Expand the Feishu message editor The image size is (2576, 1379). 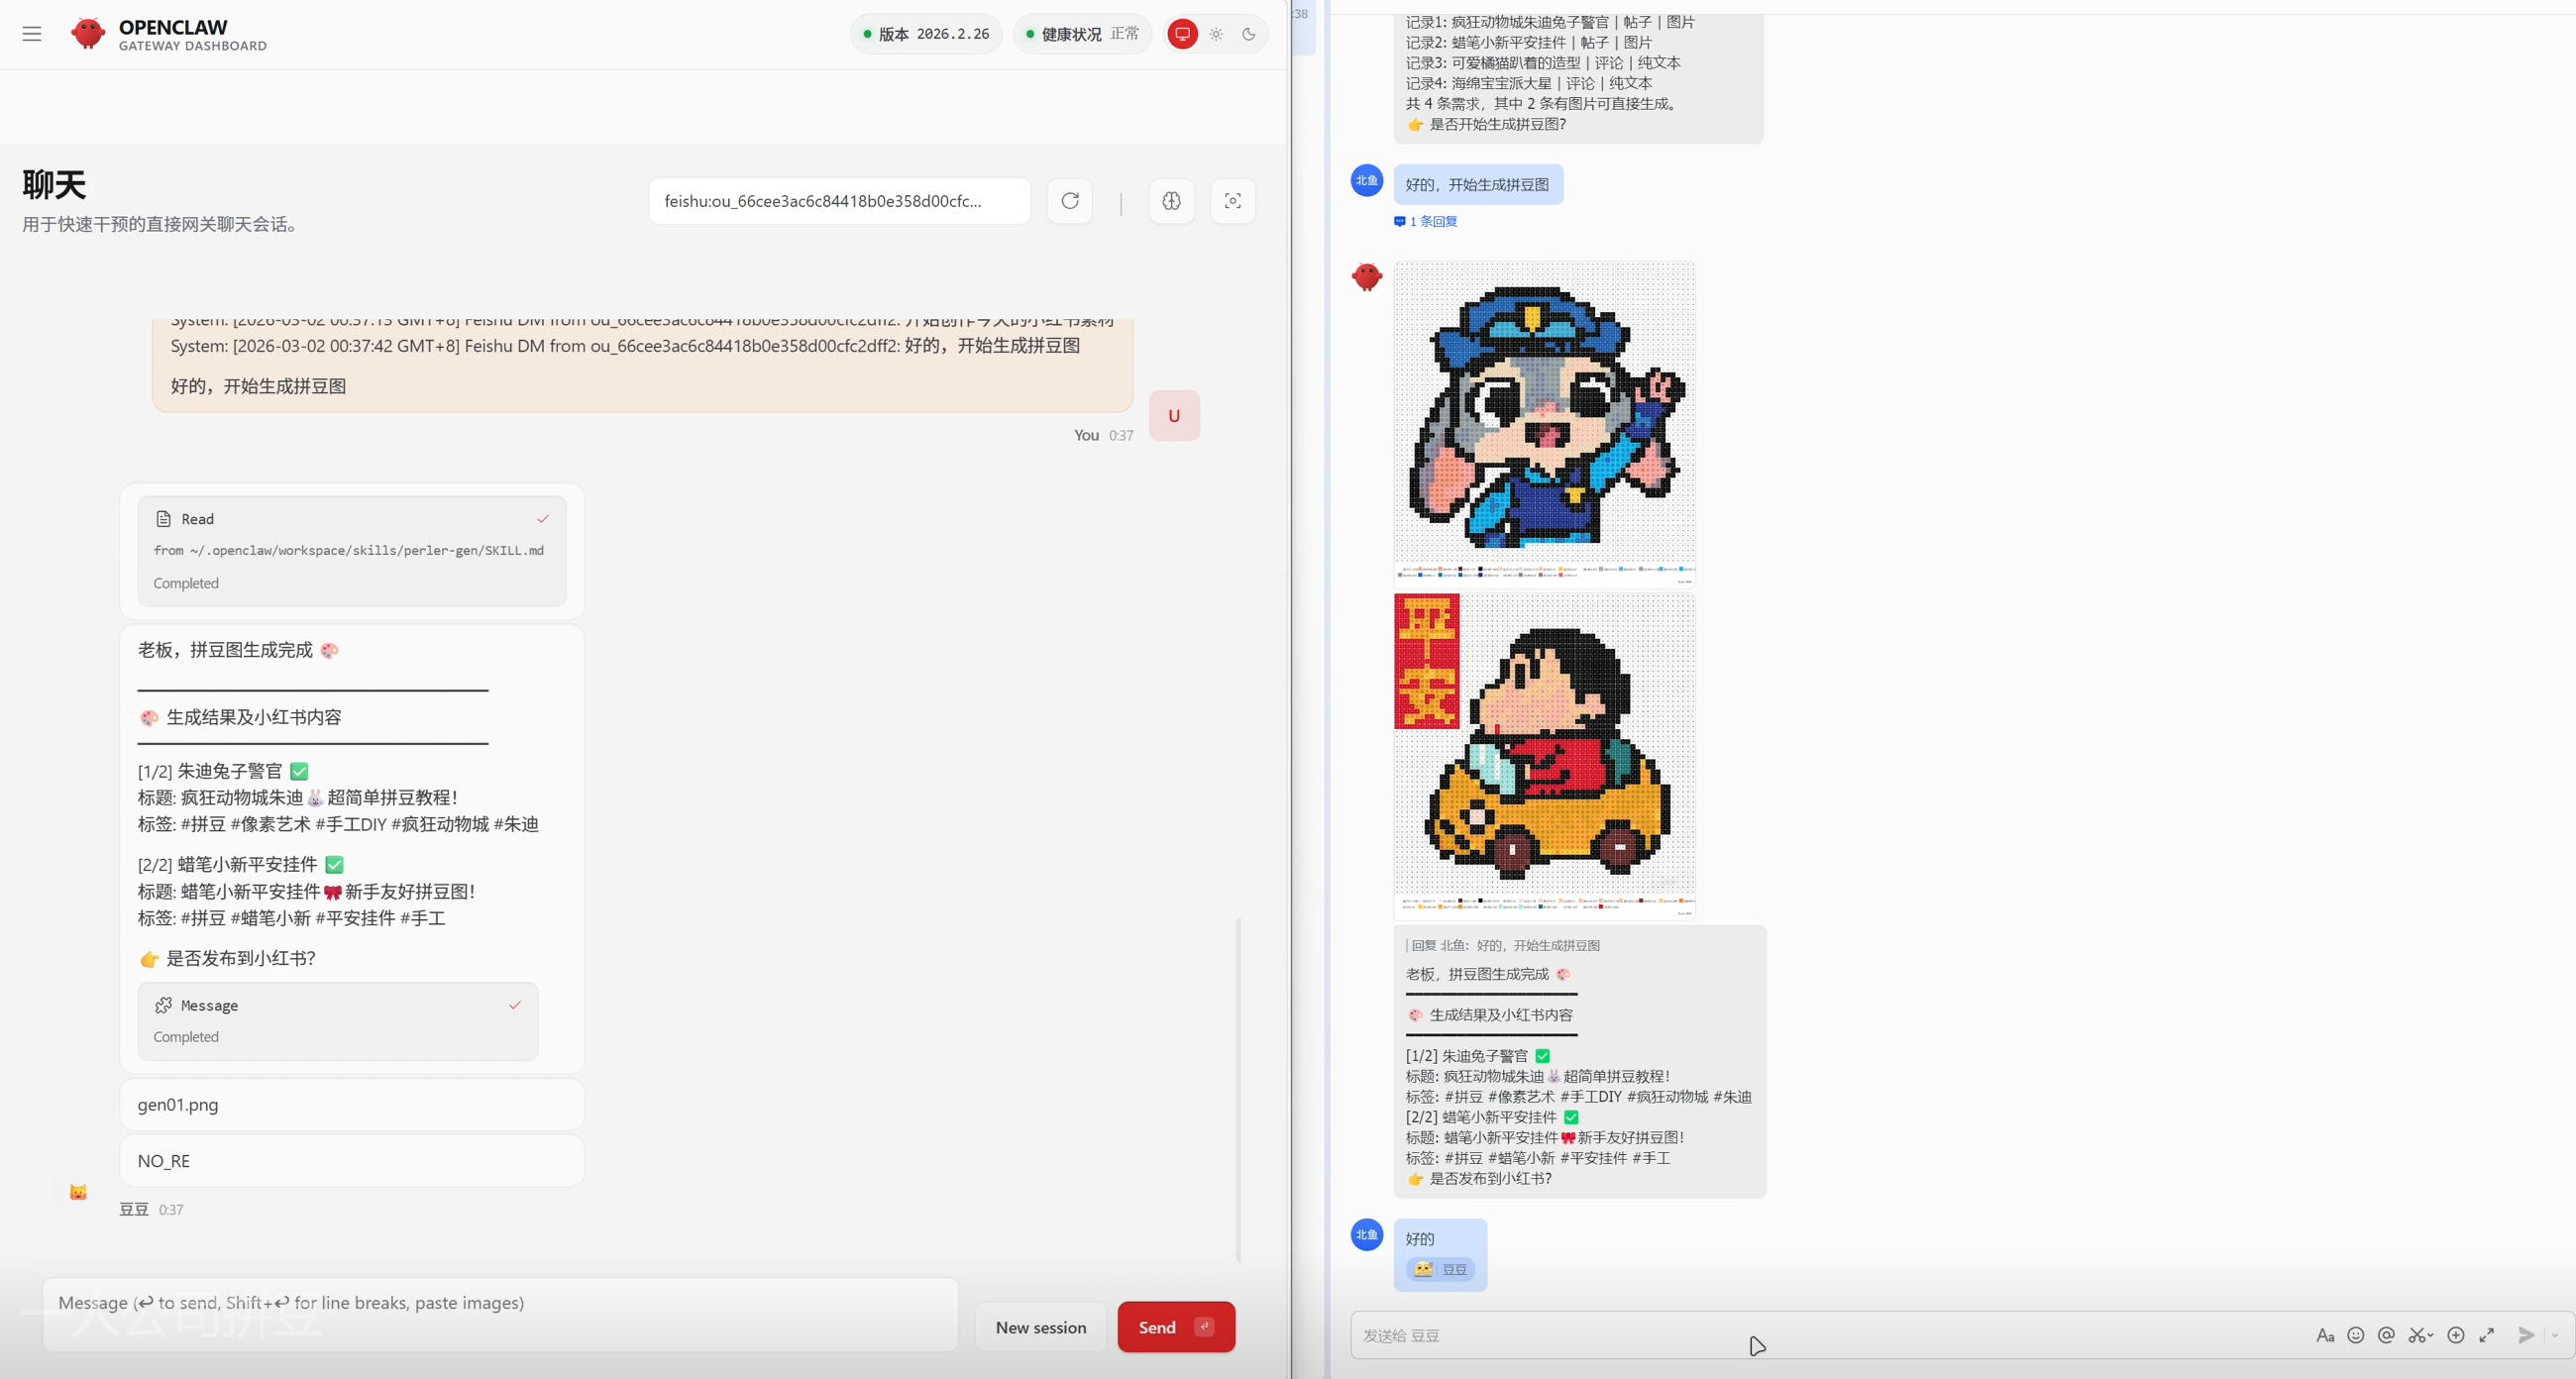2487,1336
